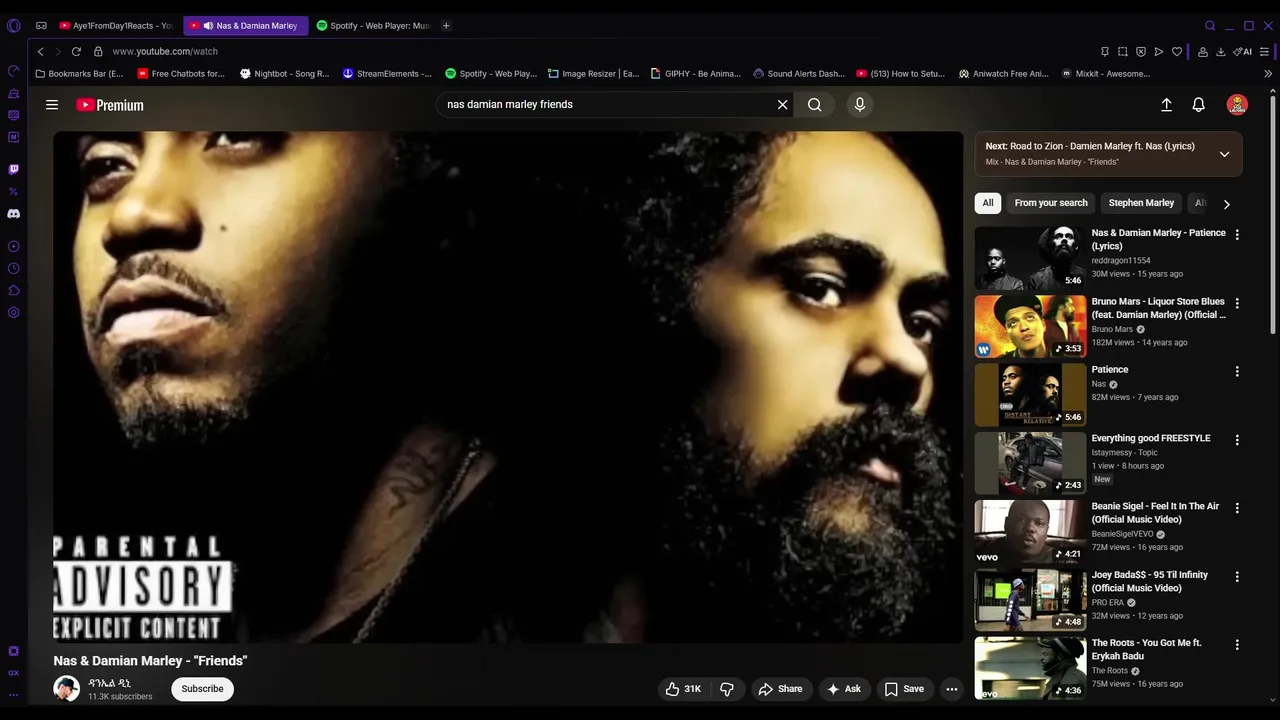The width and height of the screenshot is (1280, 720).
Task: Switch to Spotify Web Player browser tab
Action: (373, 26)
